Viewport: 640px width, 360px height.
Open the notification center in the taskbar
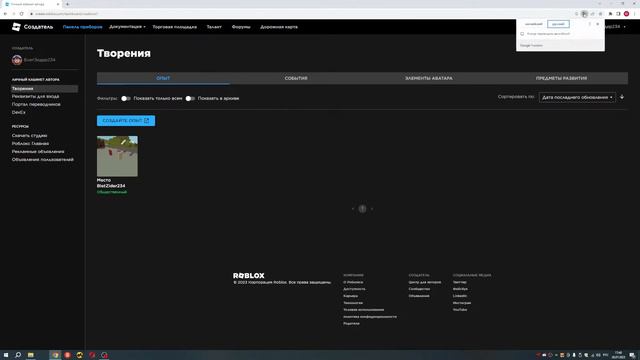632,355
